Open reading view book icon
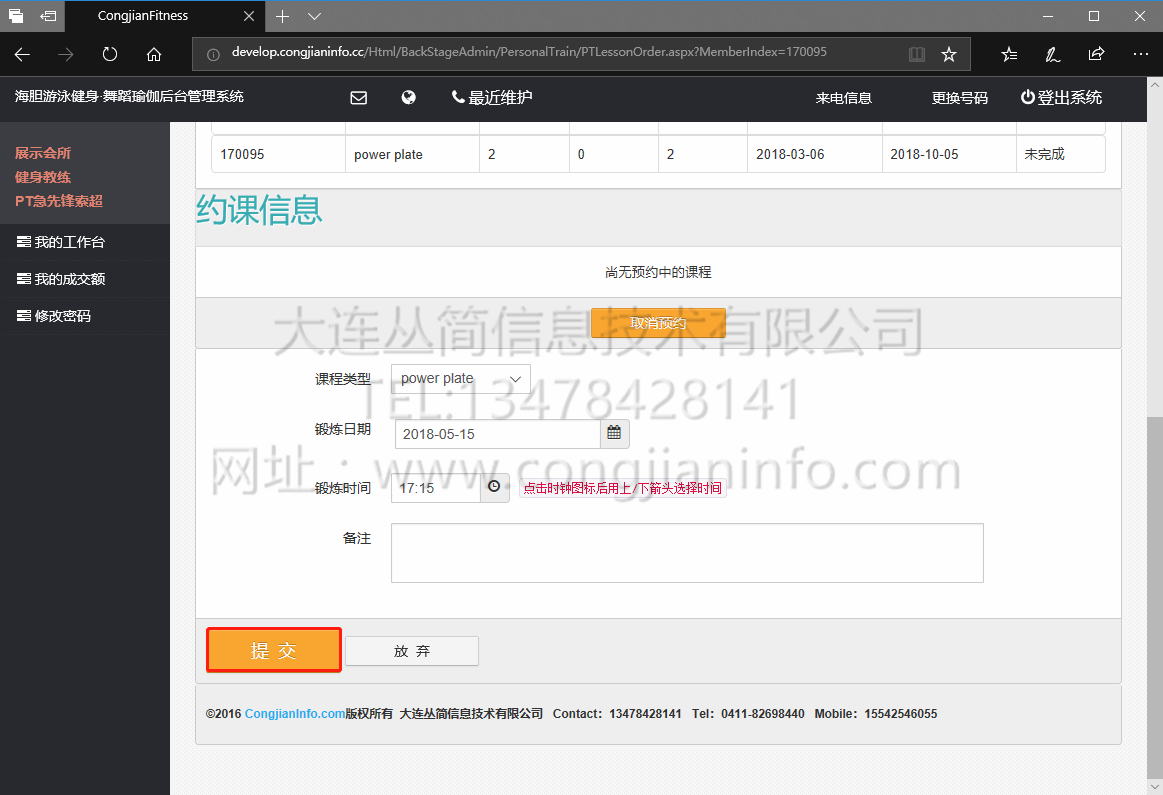1163x795 pixels. click(917, 54)
